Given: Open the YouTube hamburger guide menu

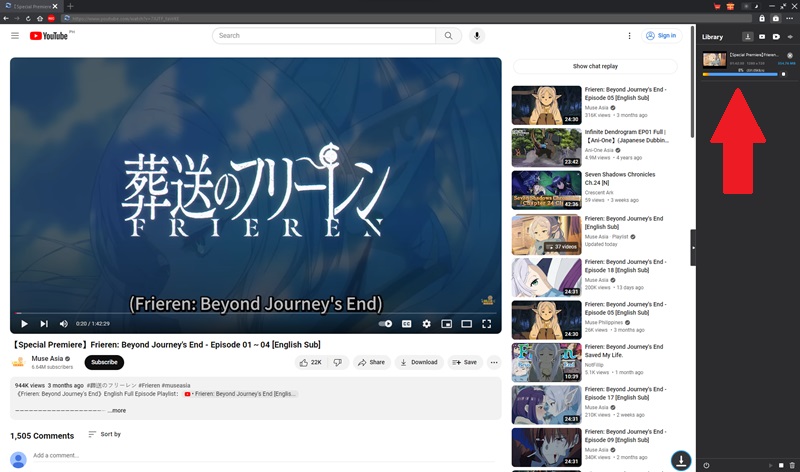Looking at the screenshot, I should (15, 36).
